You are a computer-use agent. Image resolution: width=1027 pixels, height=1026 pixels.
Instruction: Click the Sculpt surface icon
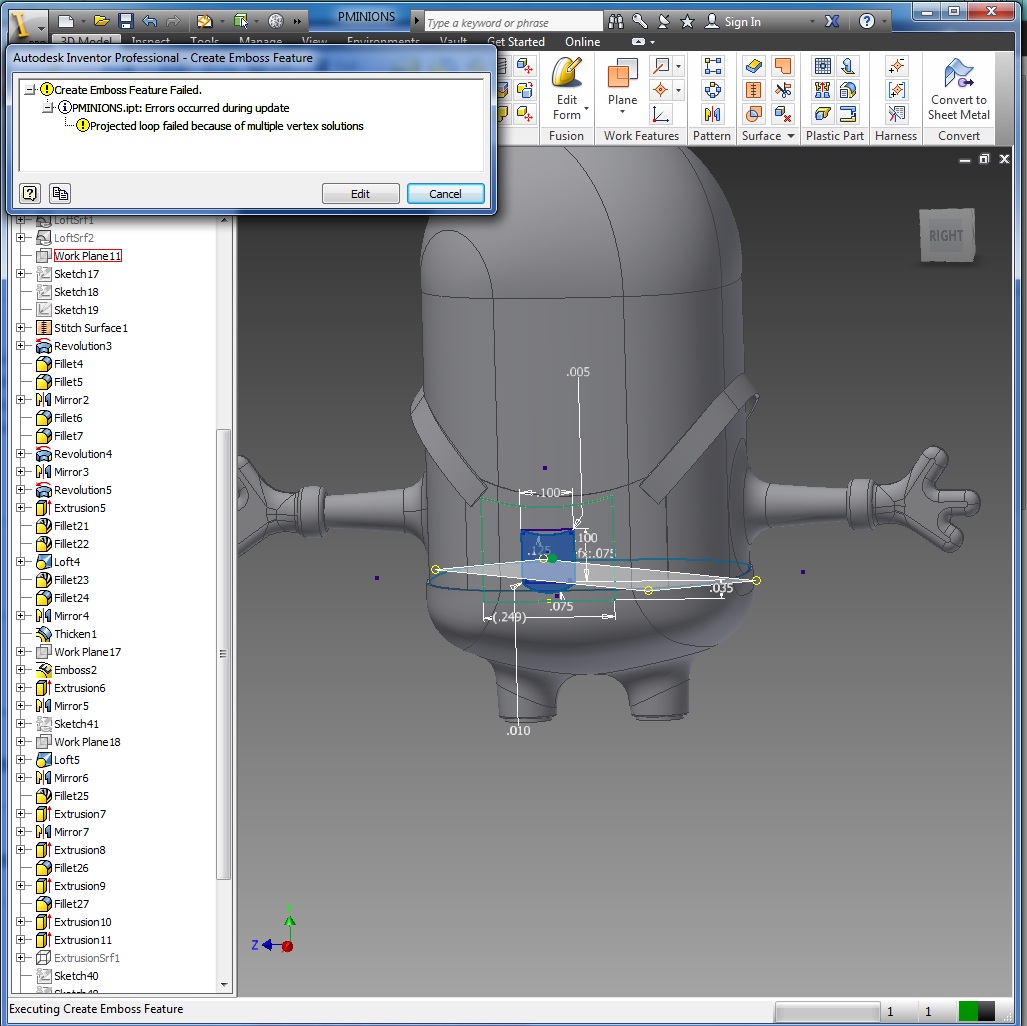754,114
